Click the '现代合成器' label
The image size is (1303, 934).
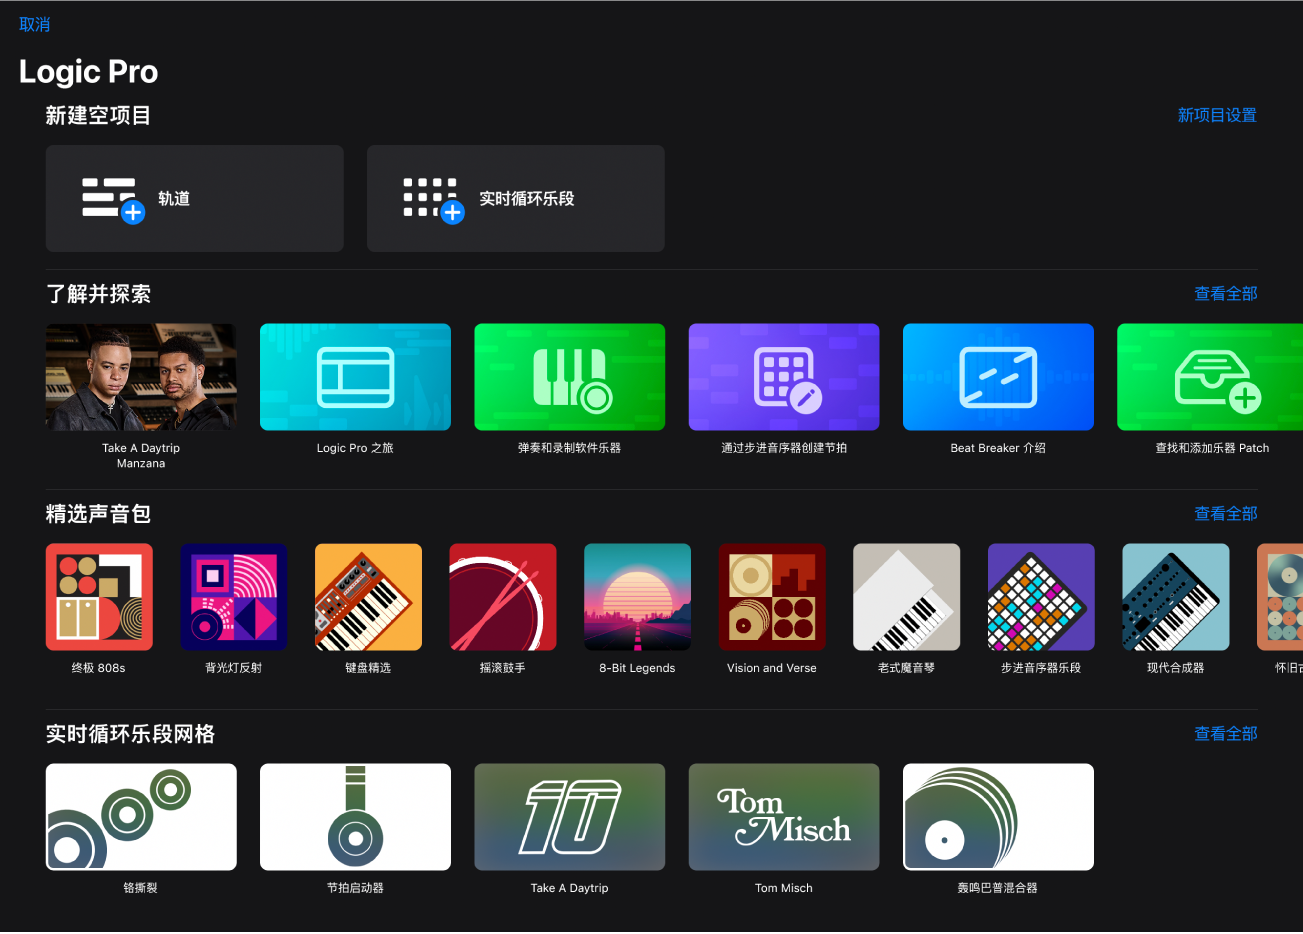tap(1176, 668)
